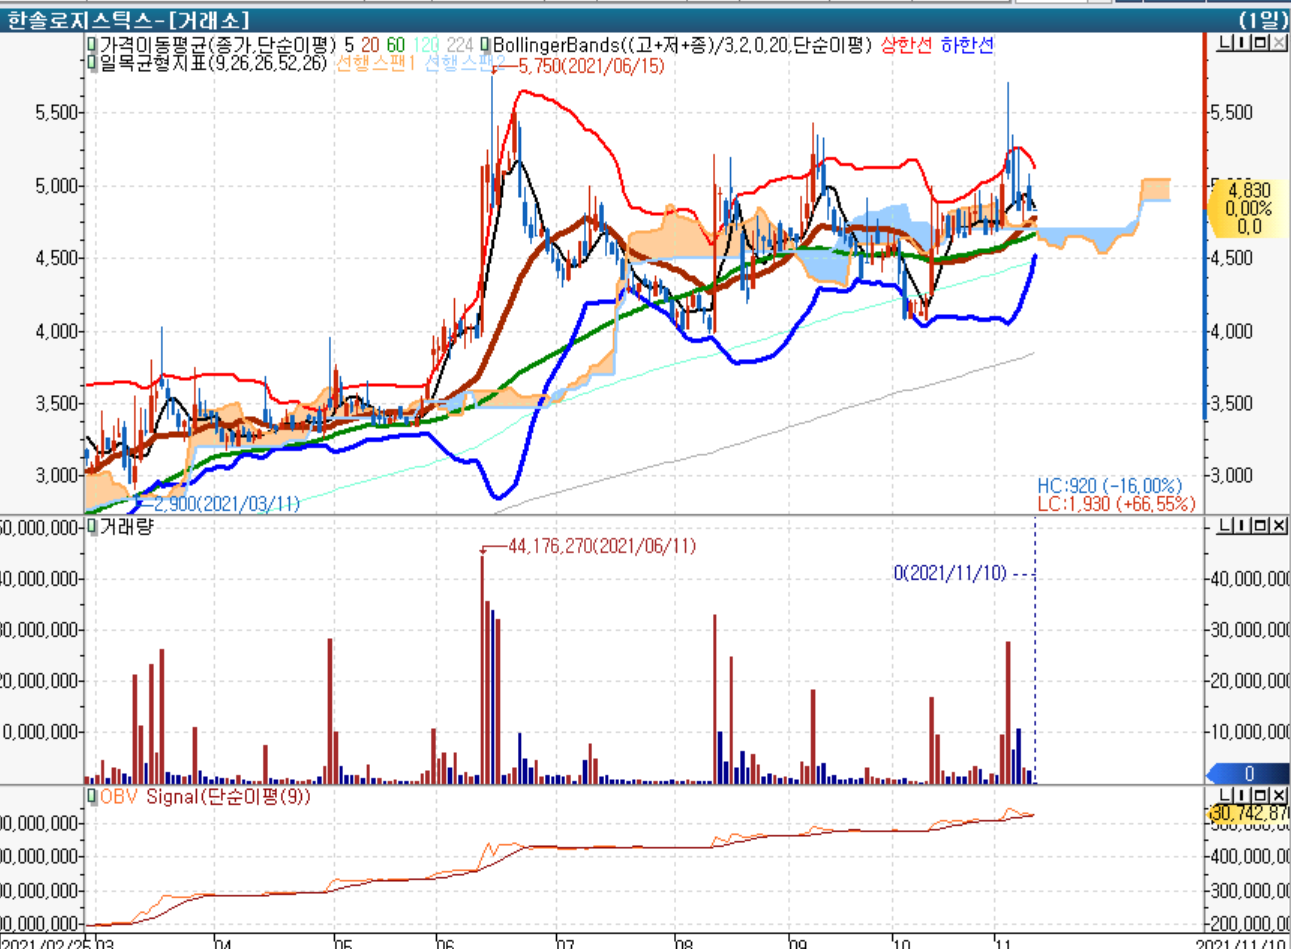Screen dimensions: 1291x949
Task: Select the 60-day moving average legend
Action: 396,45
